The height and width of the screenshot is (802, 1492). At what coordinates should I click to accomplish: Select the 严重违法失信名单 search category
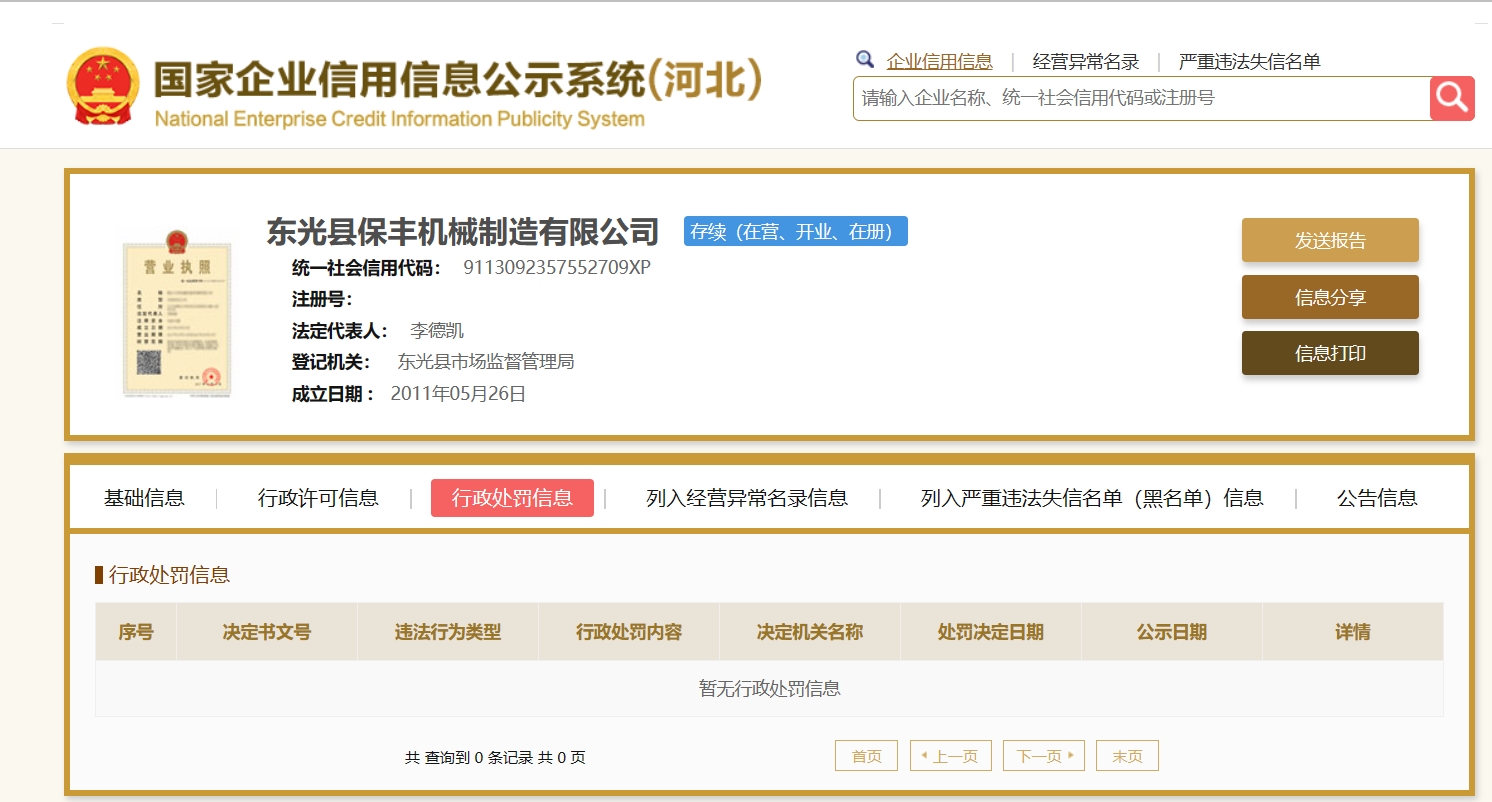click(x=1250, y=61)
